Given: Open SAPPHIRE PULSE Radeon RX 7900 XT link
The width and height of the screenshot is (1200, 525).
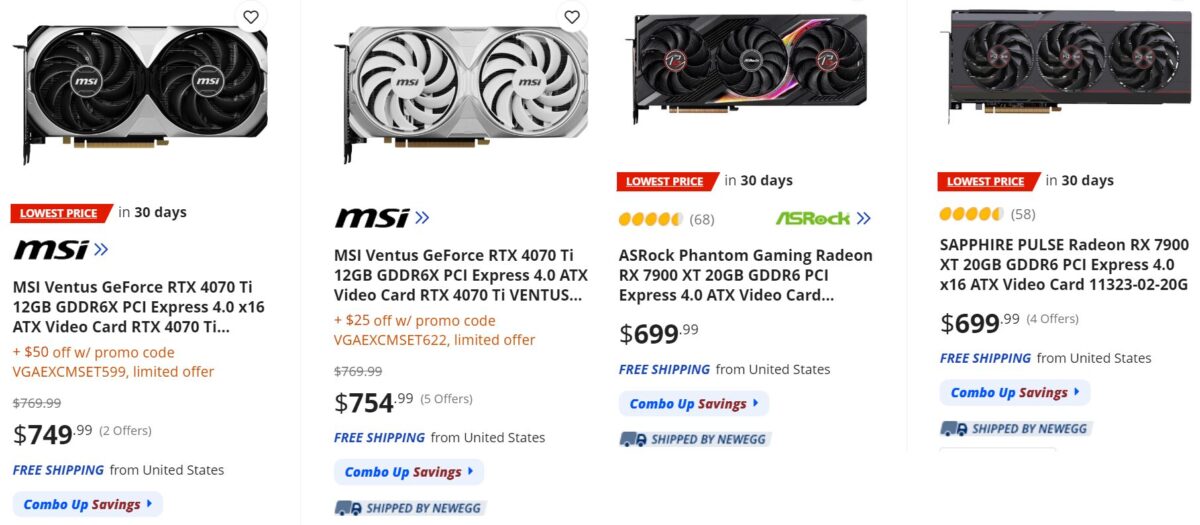Looking at the screenshot, I should point(1064,264).
